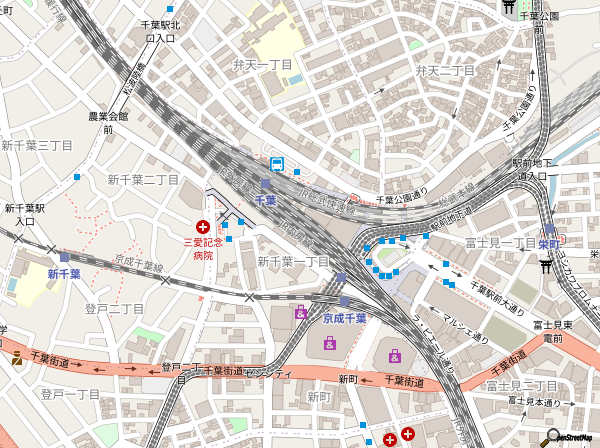This screenshot has width=600, height=448.
Task: Select the blue bus stop icon near 千葉 station
Action: (x=275, y=165)
